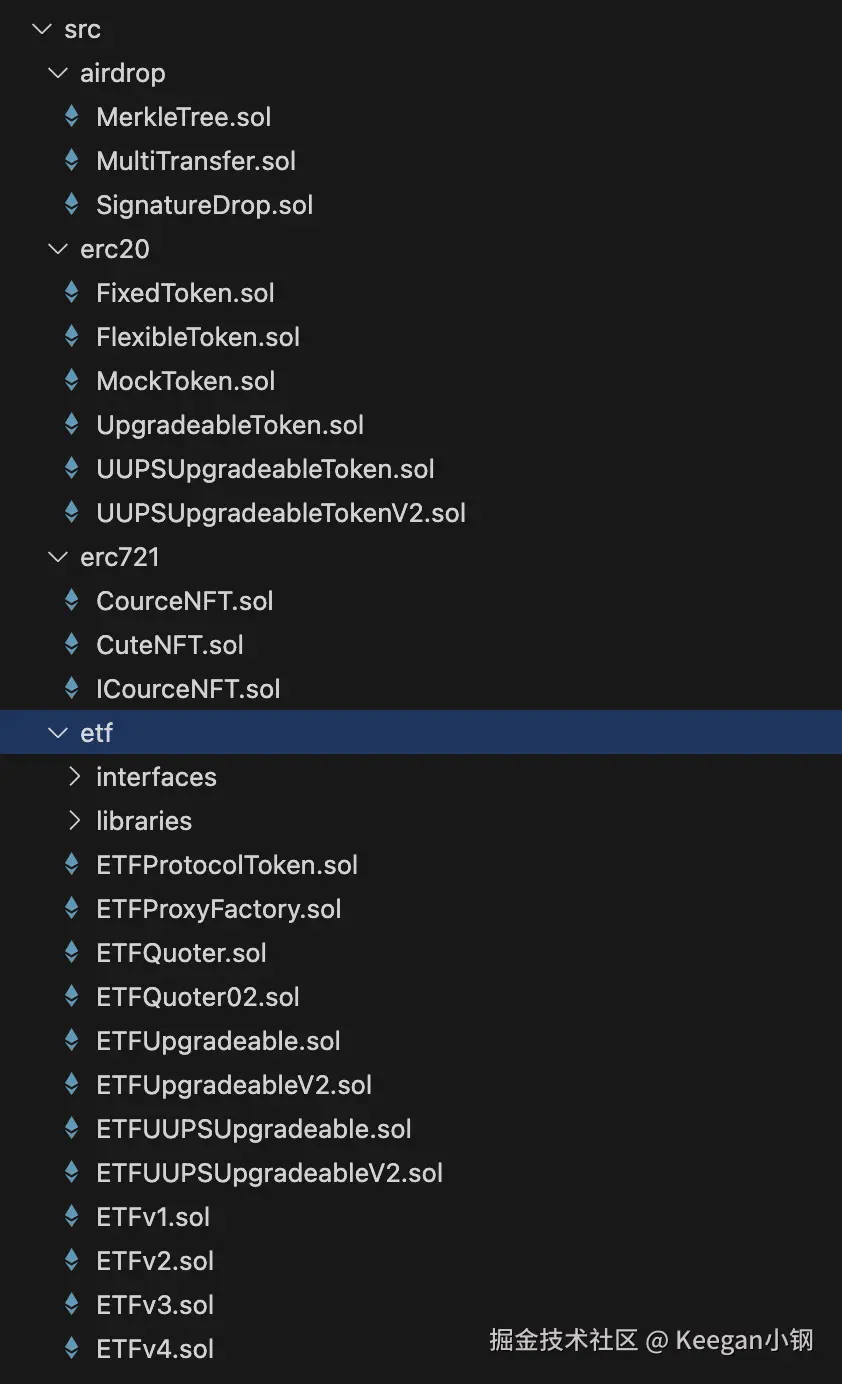Click the file icon next to ETFv1.sol
The image size is (842, 1384).
[x=72, y=1217]
